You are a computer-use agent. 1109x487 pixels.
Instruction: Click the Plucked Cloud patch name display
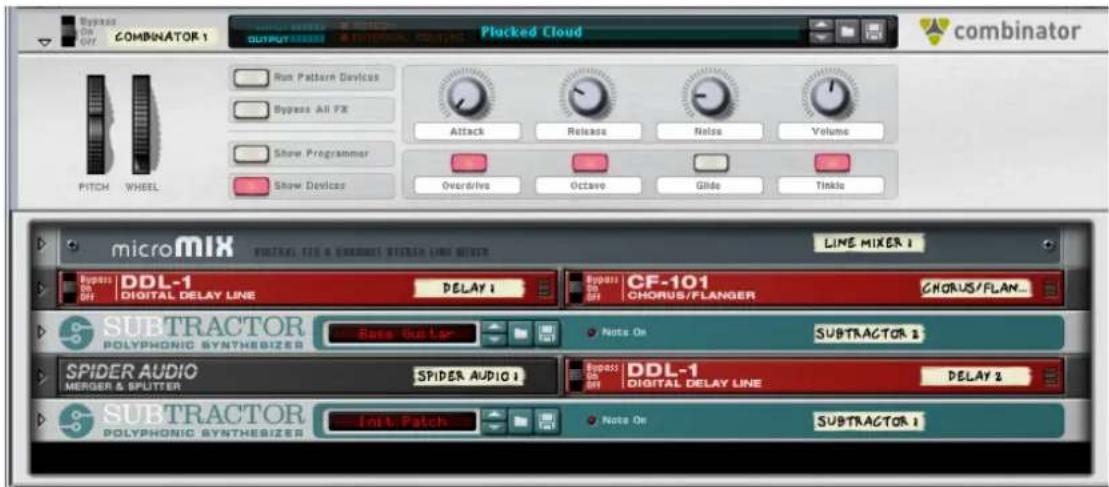(x=530, y=32)
